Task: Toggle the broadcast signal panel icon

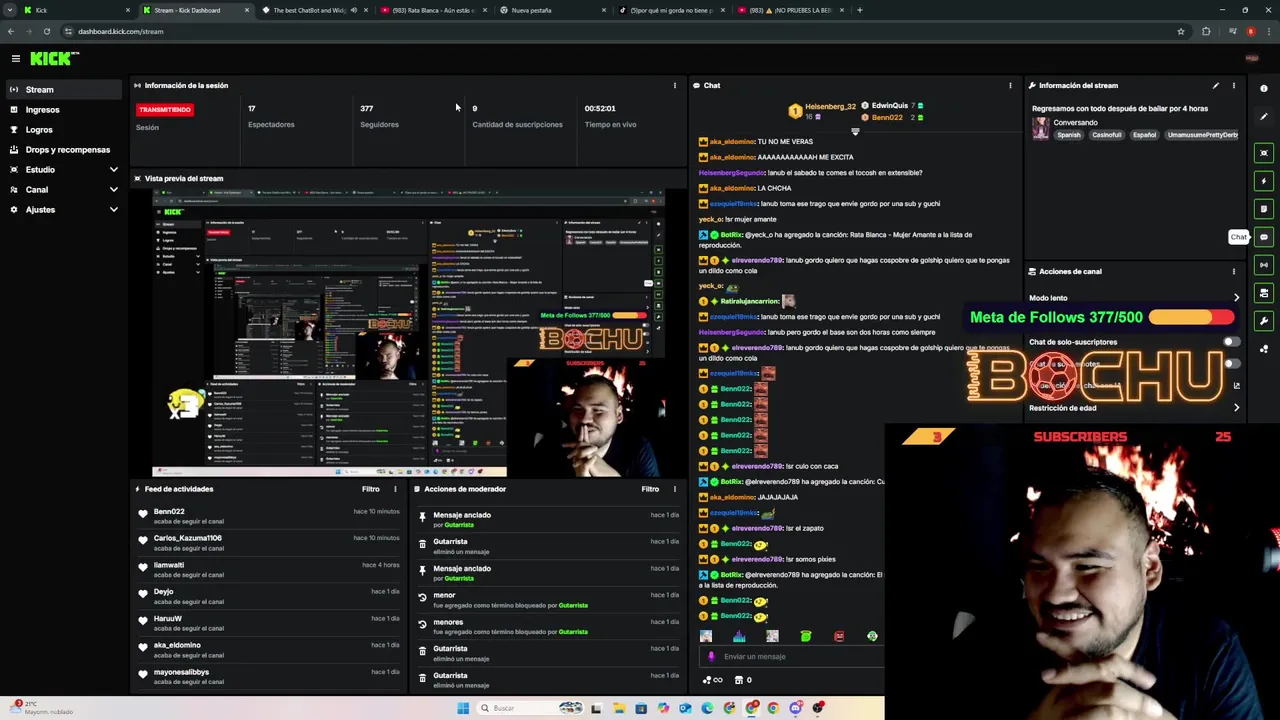Action: point(1264,265)
